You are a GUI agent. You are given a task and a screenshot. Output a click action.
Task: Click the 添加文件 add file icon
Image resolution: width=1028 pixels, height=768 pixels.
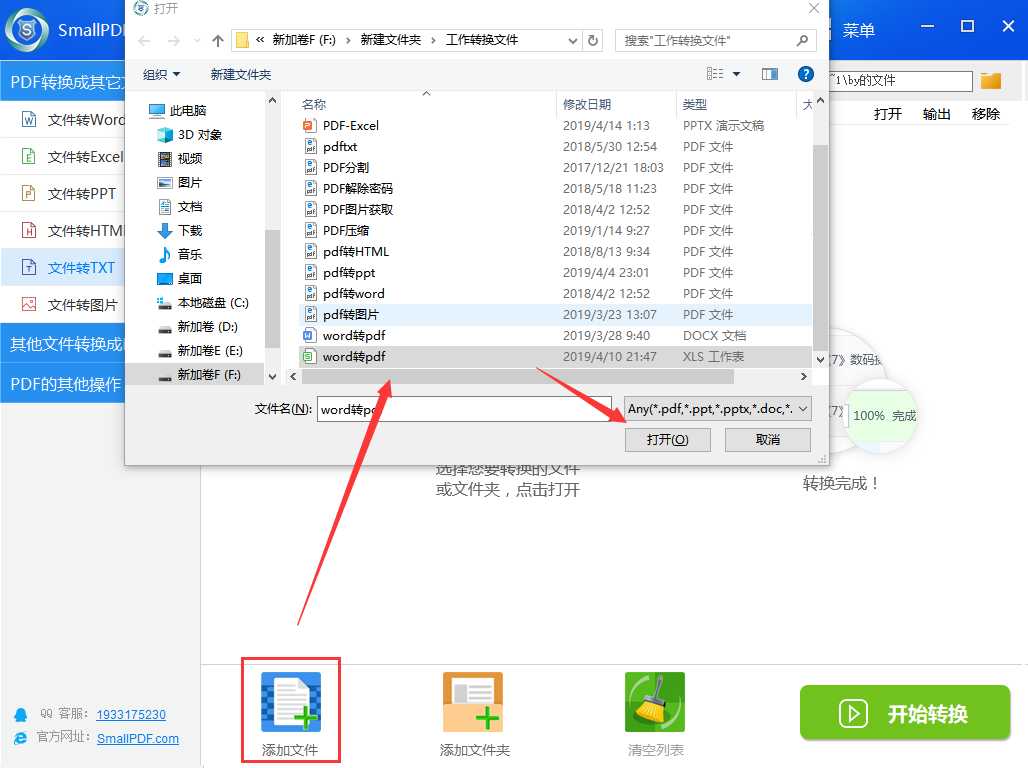pos(291,702)
